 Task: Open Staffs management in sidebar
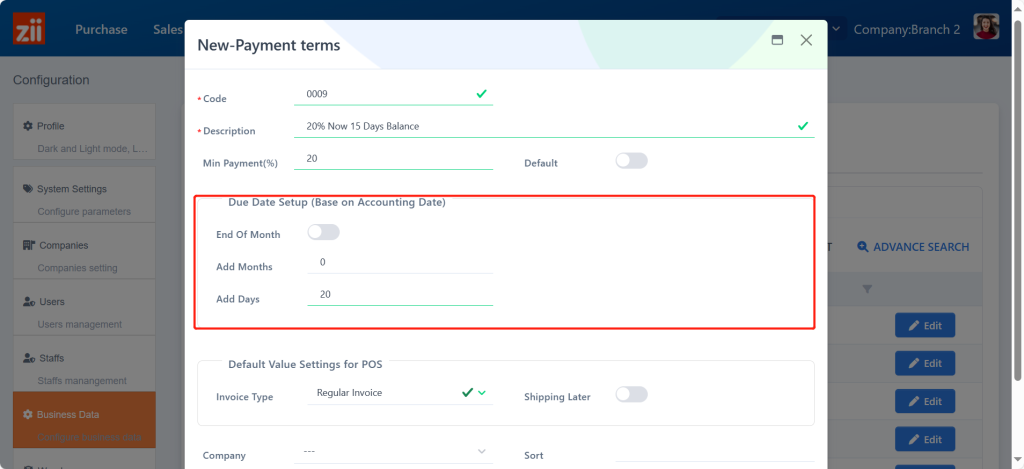[x=85, y=368]
